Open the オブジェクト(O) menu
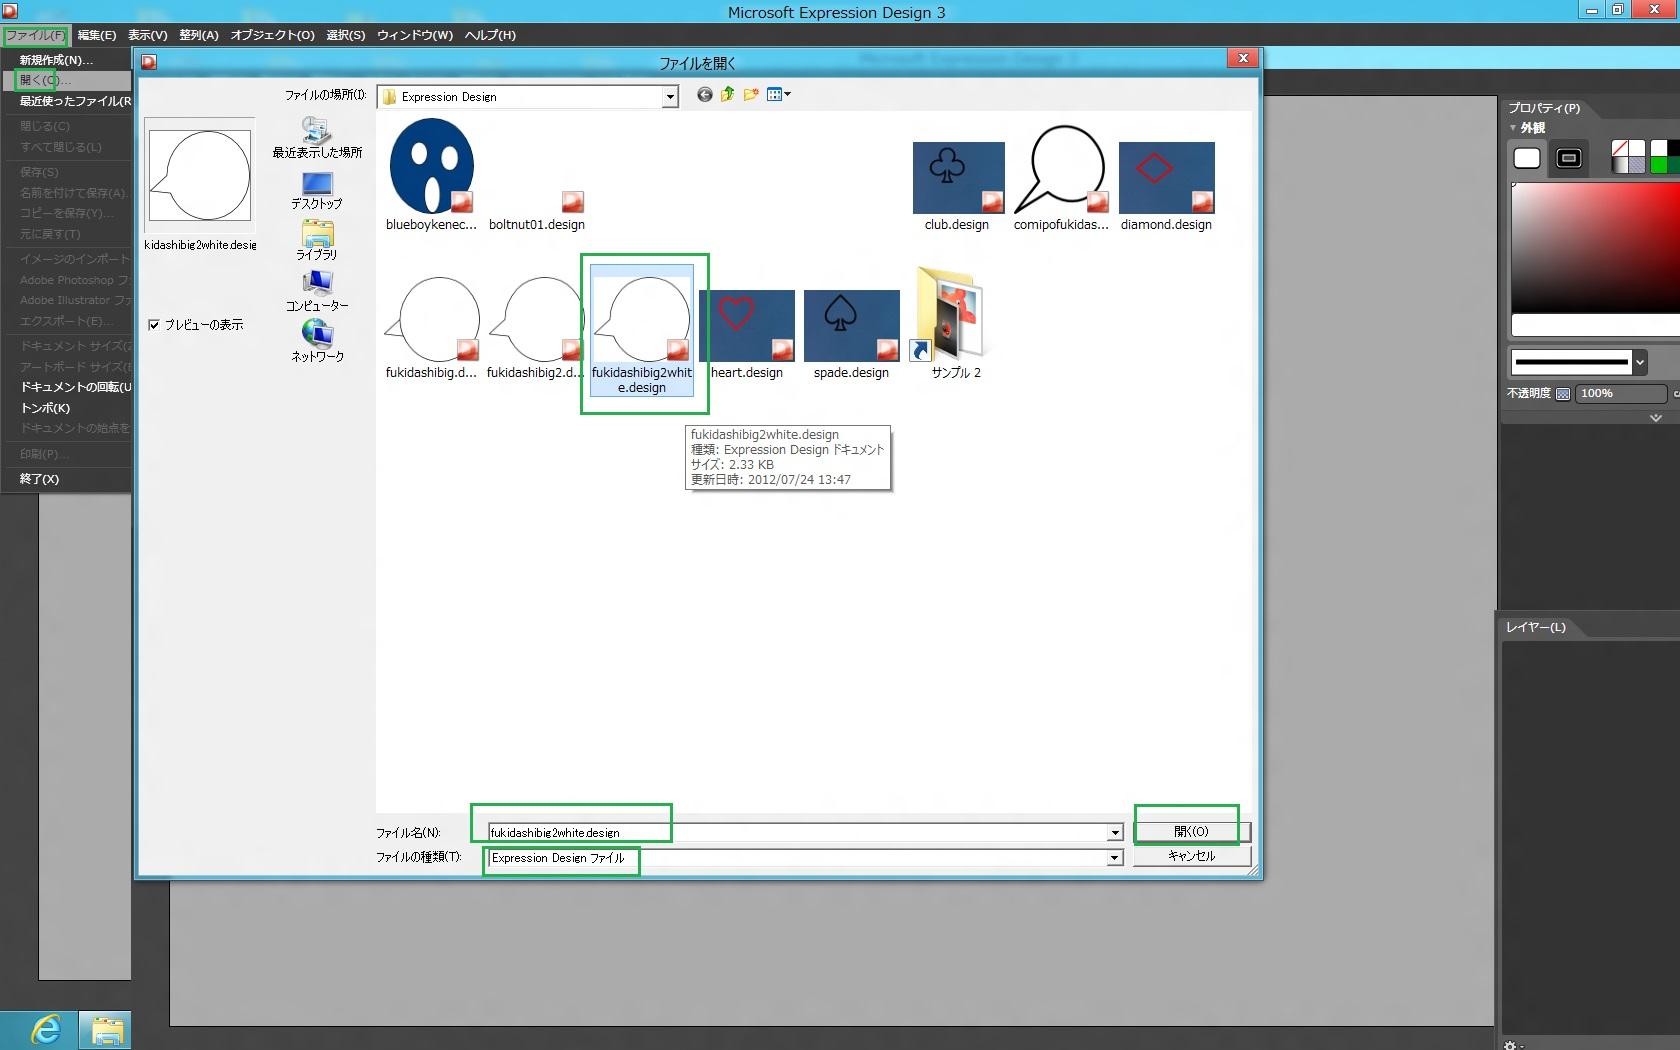The height and width of the screenshot is (1050, 1680). [x=273, y=35]
